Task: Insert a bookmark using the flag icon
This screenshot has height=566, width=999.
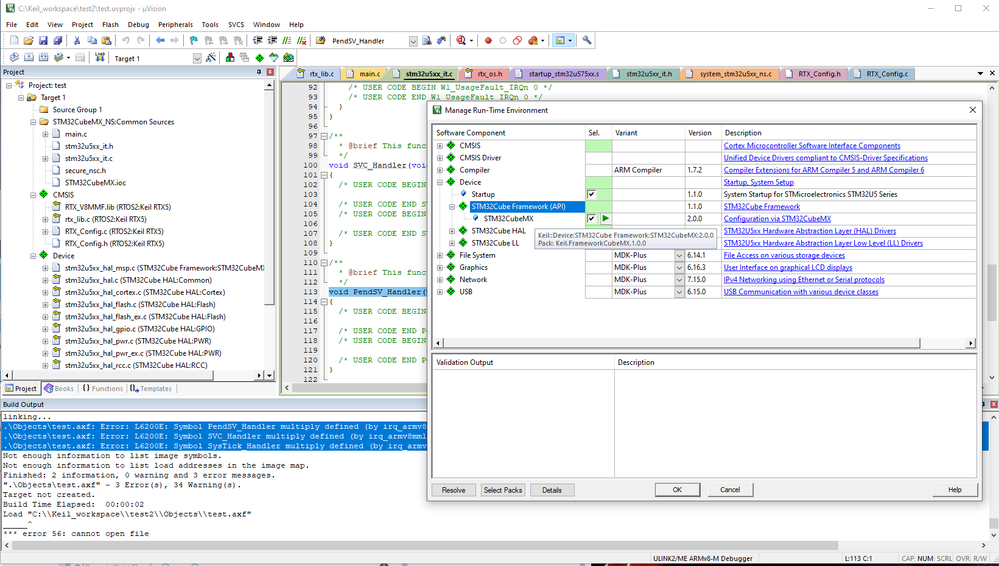Action: [194, 41]
